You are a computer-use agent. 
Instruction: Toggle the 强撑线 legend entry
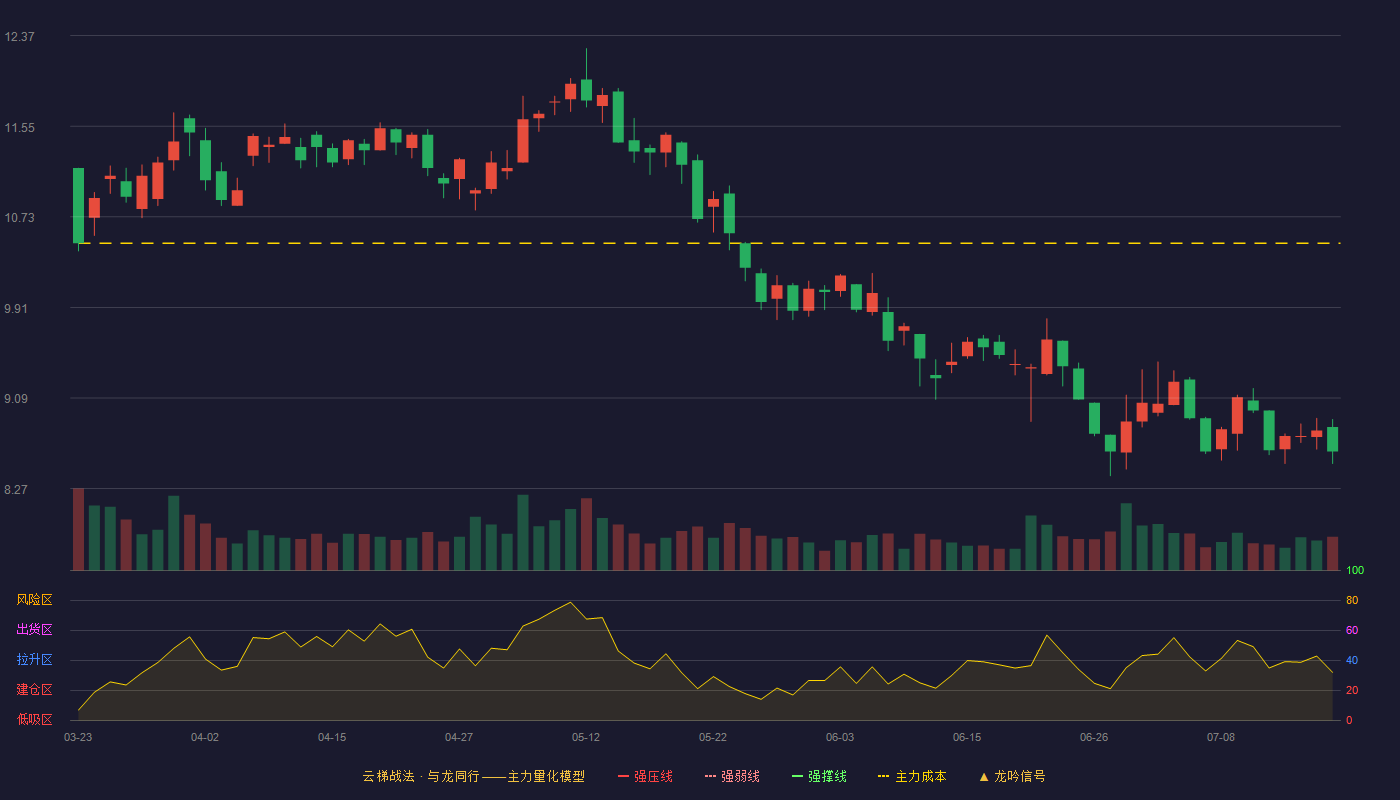coord(819,776)
